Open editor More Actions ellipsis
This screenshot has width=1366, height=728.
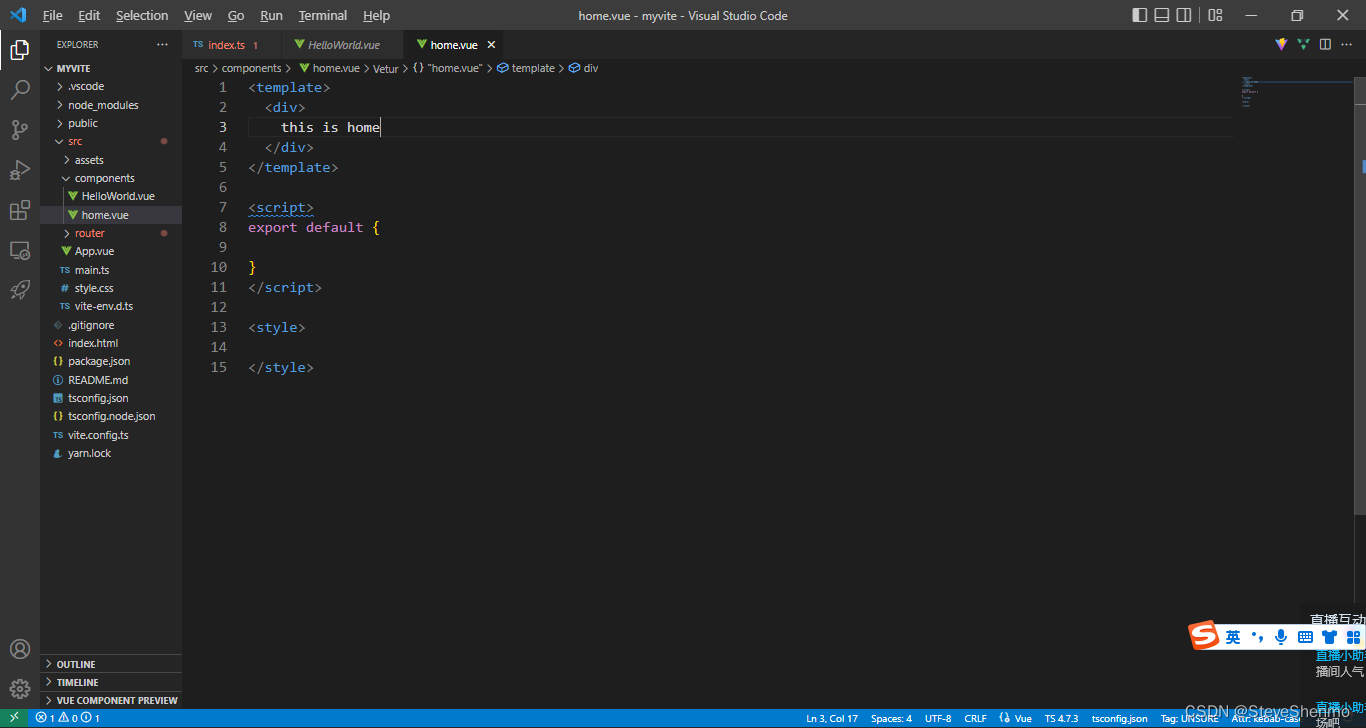pos(1347,44)
